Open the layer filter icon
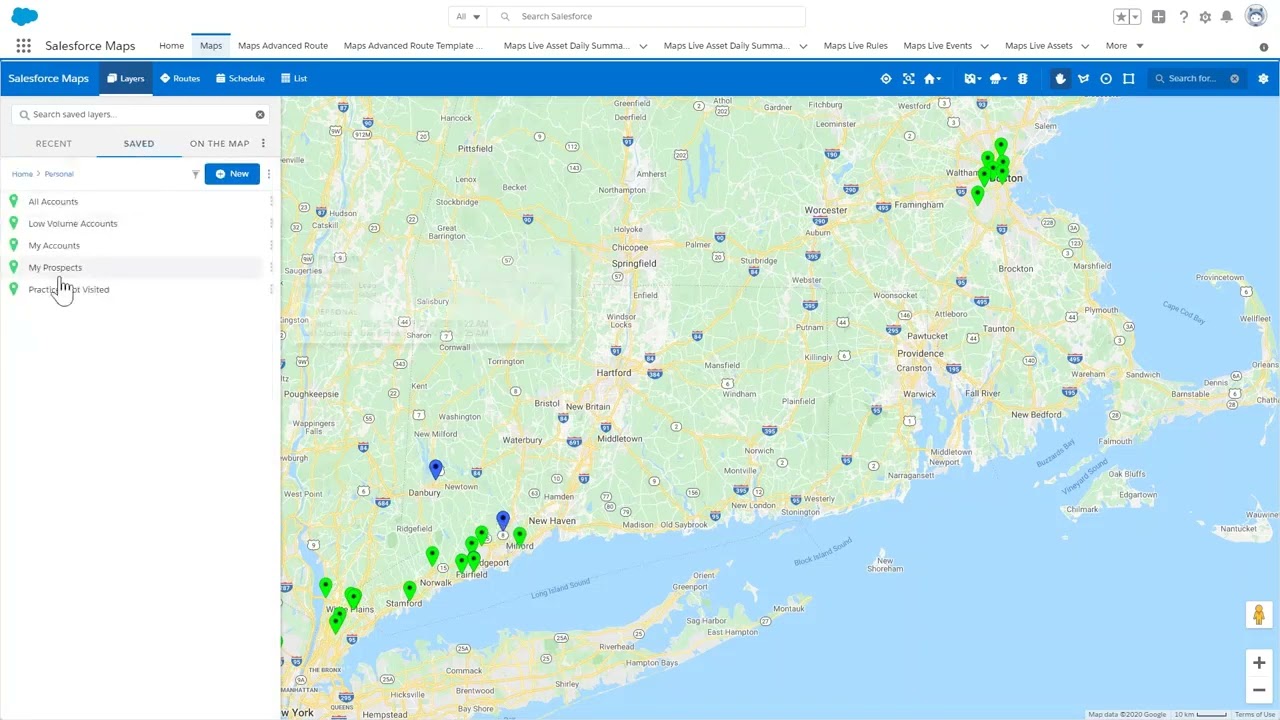 (x=195, y=174)
